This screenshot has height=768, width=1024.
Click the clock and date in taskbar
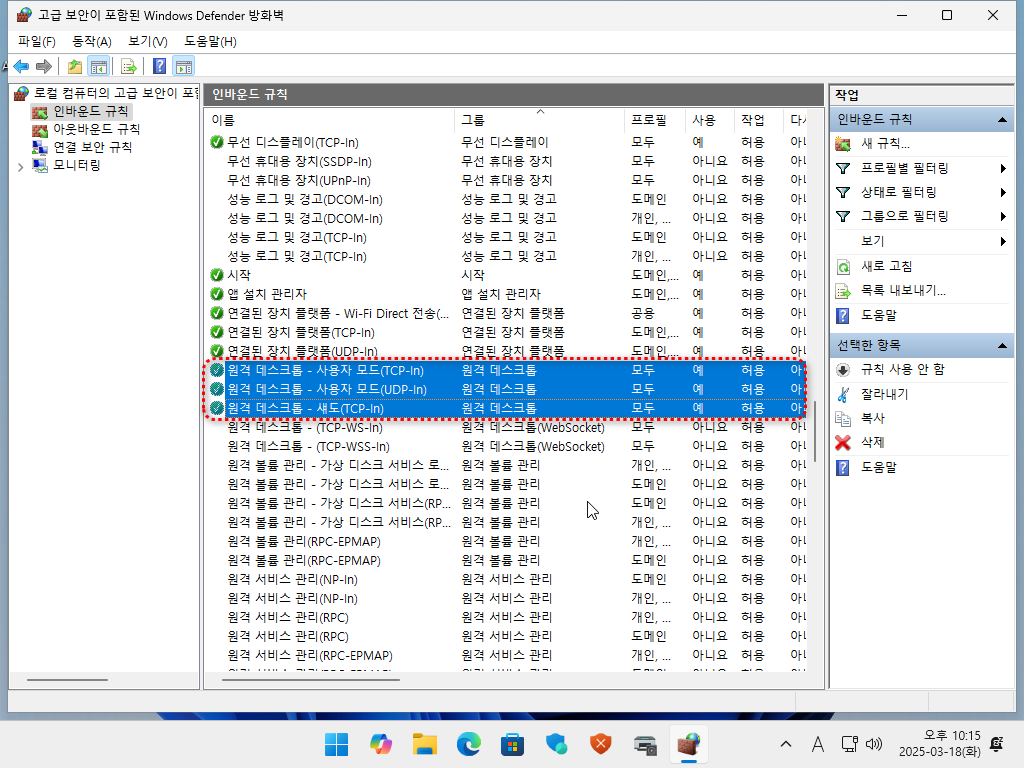(940, 744)
